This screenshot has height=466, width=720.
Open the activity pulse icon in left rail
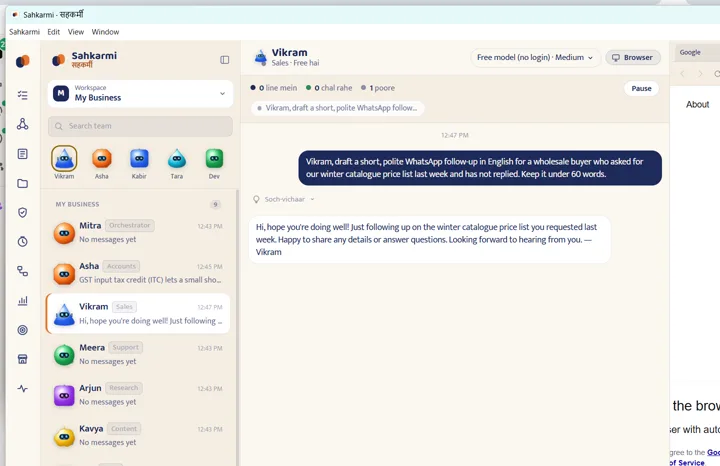(22, 388)
